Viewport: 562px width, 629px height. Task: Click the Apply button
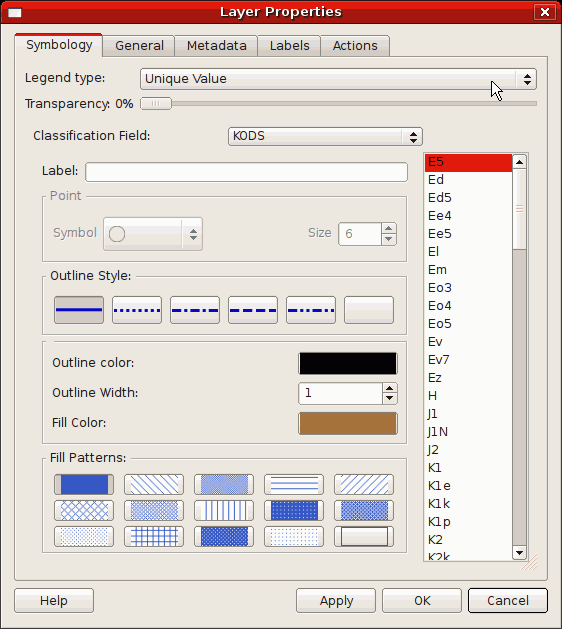(336, 601)
